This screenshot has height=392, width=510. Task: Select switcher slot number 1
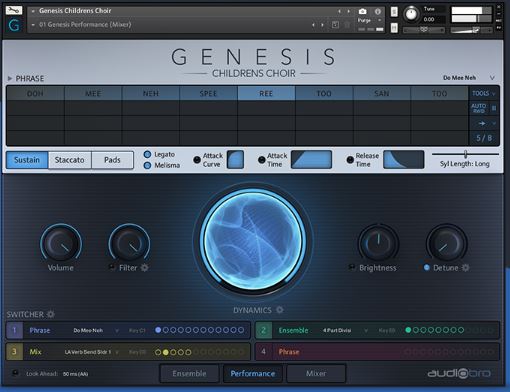[14, 330]
